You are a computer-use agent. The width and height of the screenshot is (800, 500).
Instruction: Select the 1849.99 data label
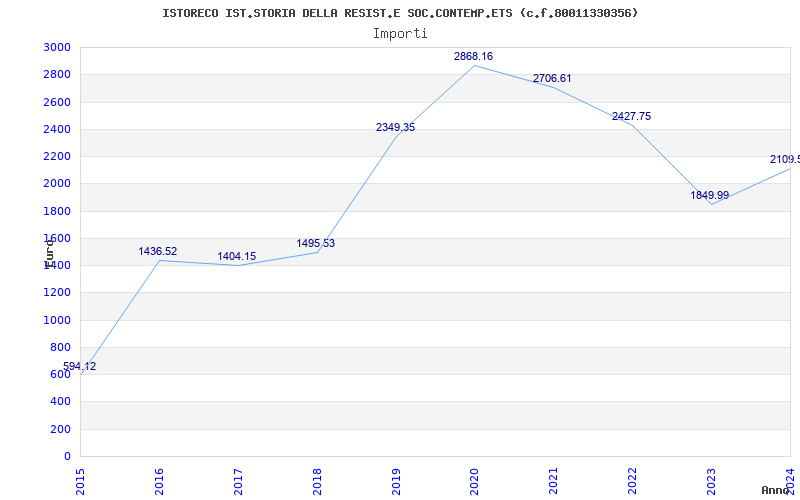pos(710,195)
